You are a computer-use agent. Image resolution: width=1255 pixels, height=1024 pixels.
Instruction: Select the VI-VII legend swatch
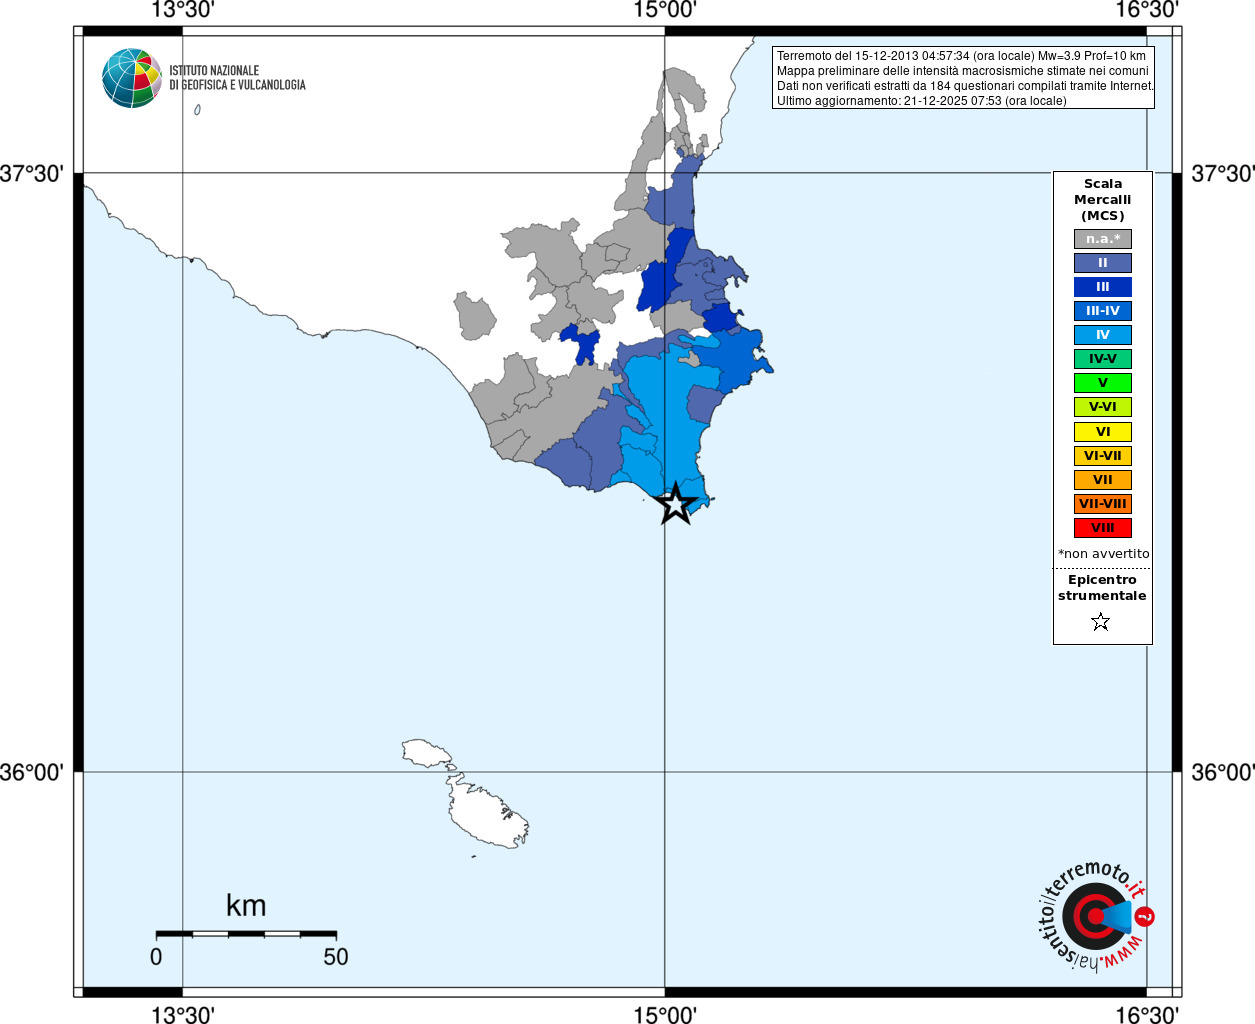1103,456
